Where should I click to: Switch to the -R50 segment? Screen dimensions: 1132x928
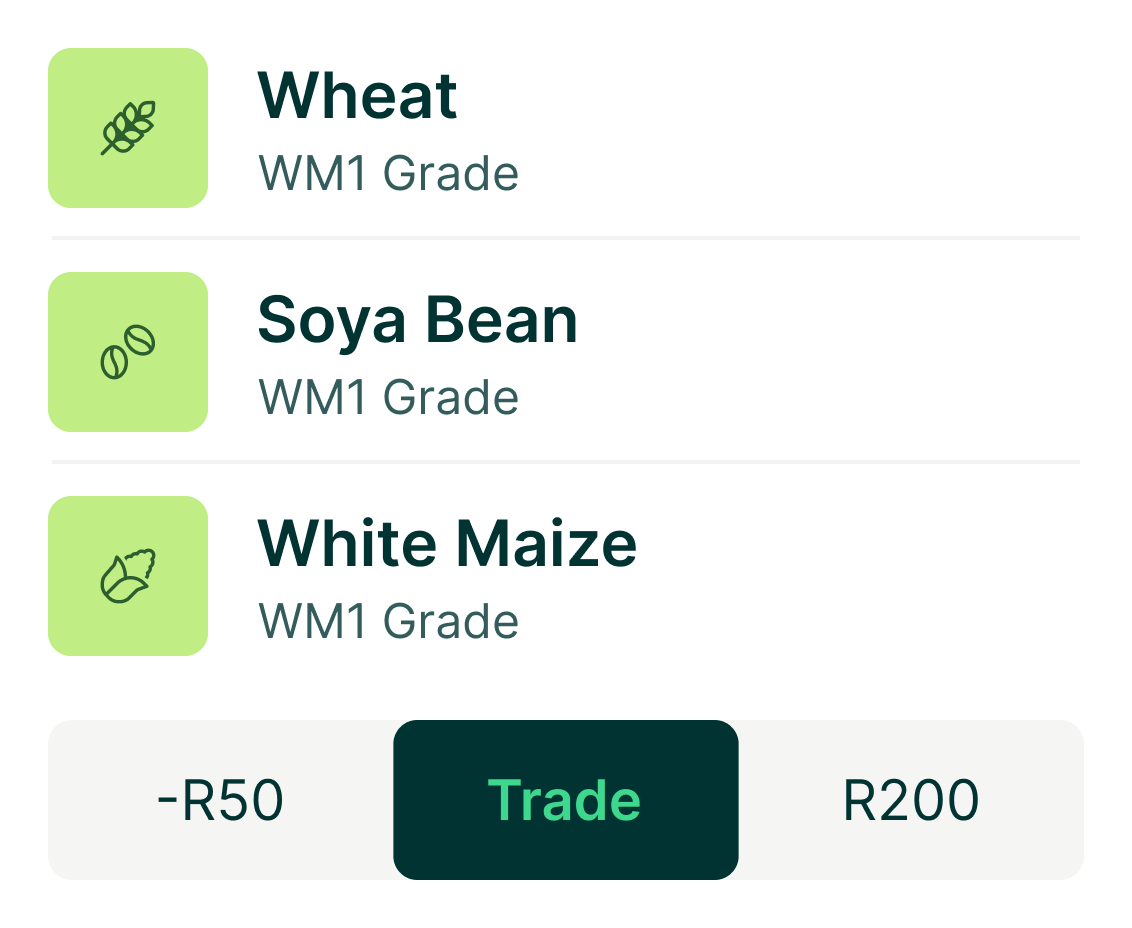pos(221,800)
